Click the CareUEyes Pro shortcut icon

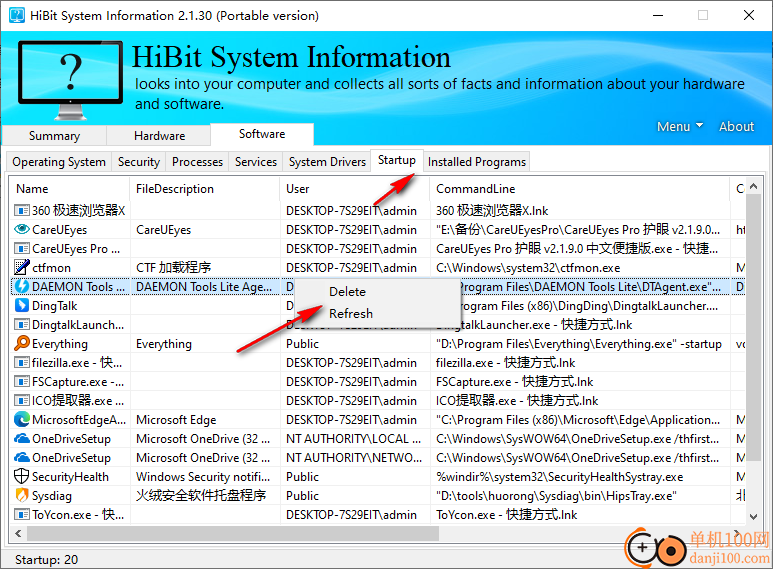(x=22, y=249)
